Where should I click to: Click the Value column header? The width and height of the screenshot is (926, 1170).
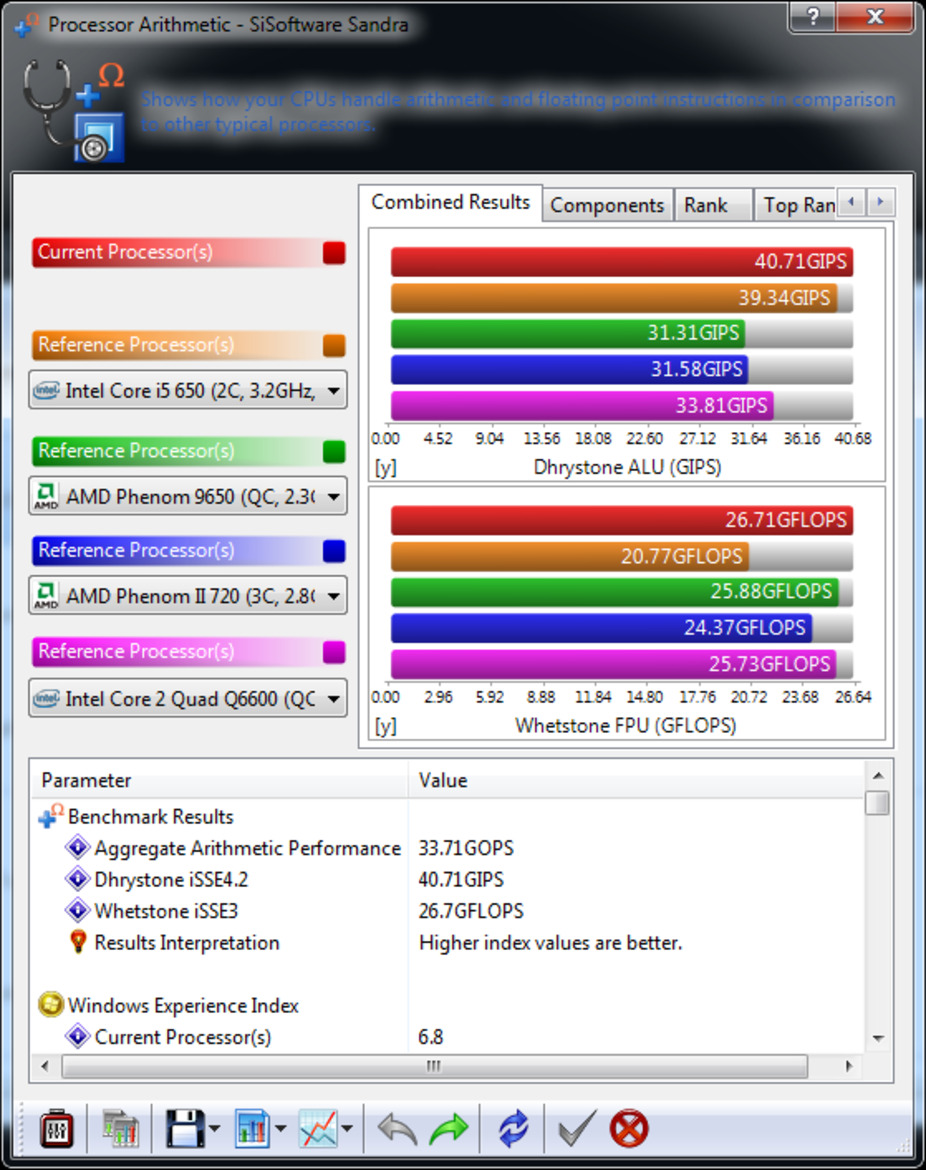[636, 780]
